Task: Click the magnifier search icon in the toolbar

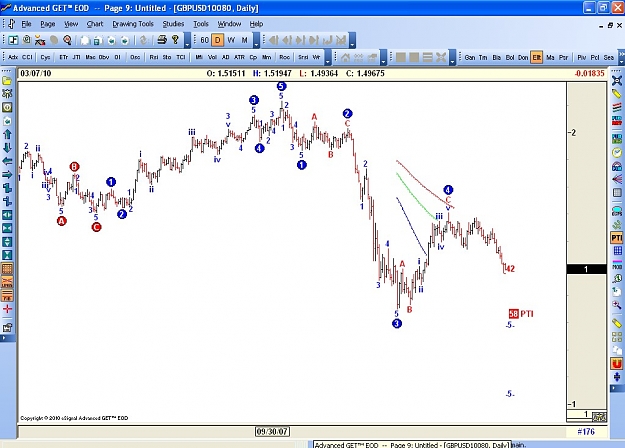Action: (67, 40)
